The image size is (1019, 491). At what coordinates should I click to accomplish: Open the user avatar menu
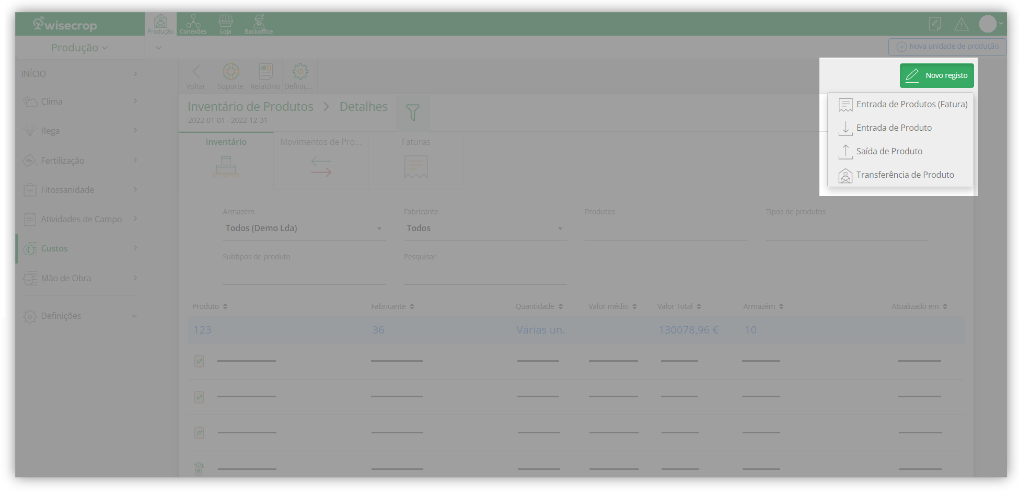tap(988, 24)
